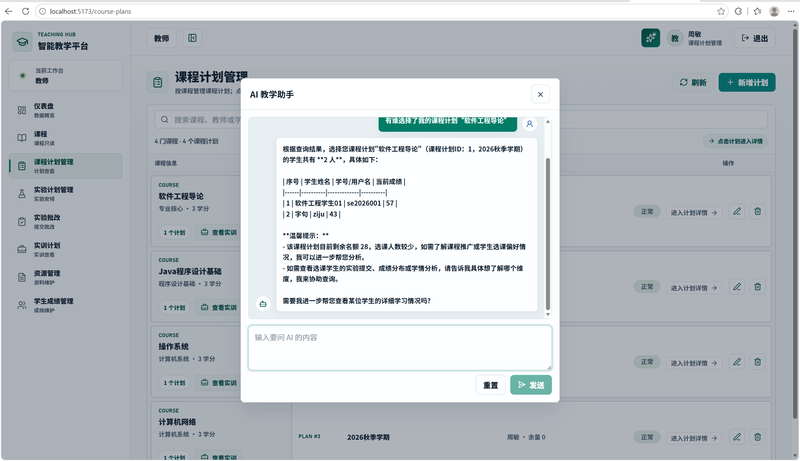Click the 教师 tag in the header
Viewport: 800px width, 461px height.
point(162,38)
